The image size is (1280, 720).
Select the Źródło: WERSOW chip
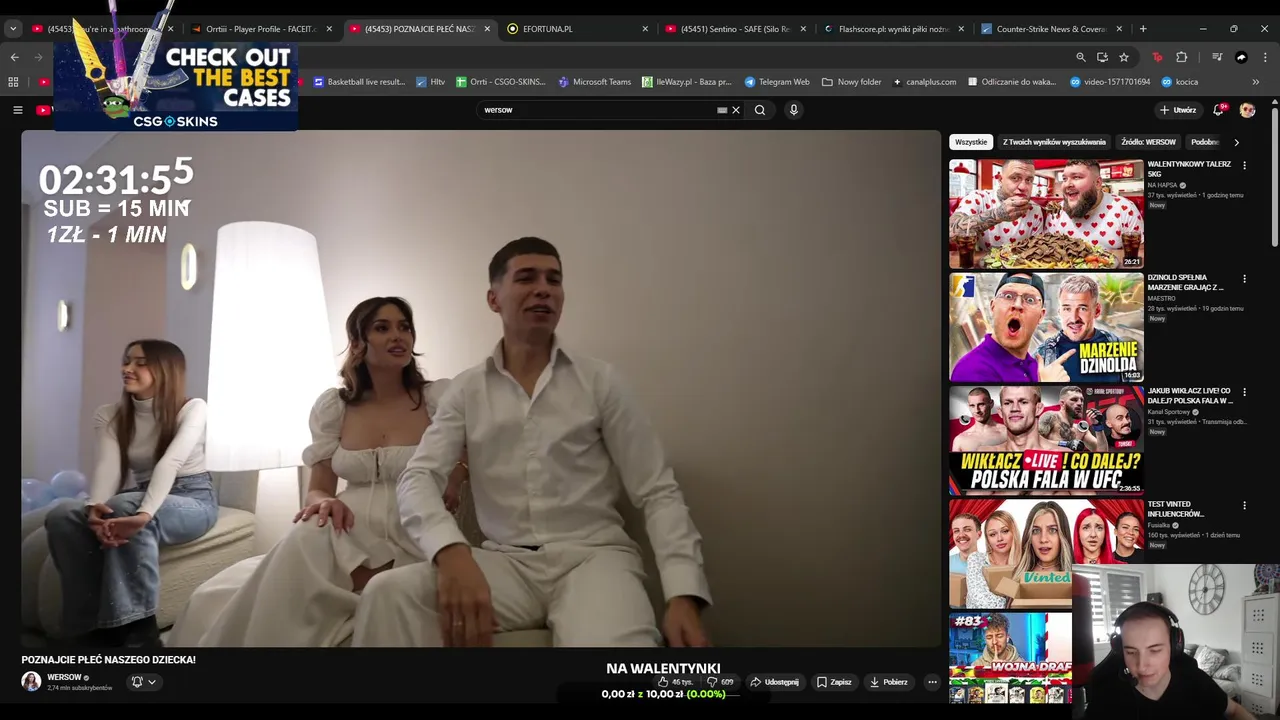coord(1148,142)
